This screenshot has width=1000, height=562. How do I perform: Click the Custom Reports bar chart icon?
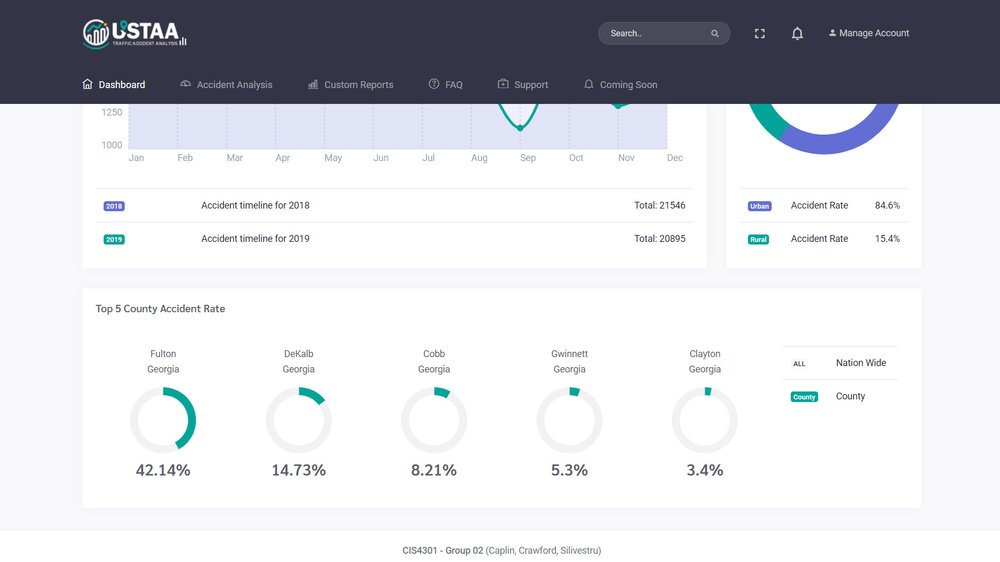pos(313,85)
